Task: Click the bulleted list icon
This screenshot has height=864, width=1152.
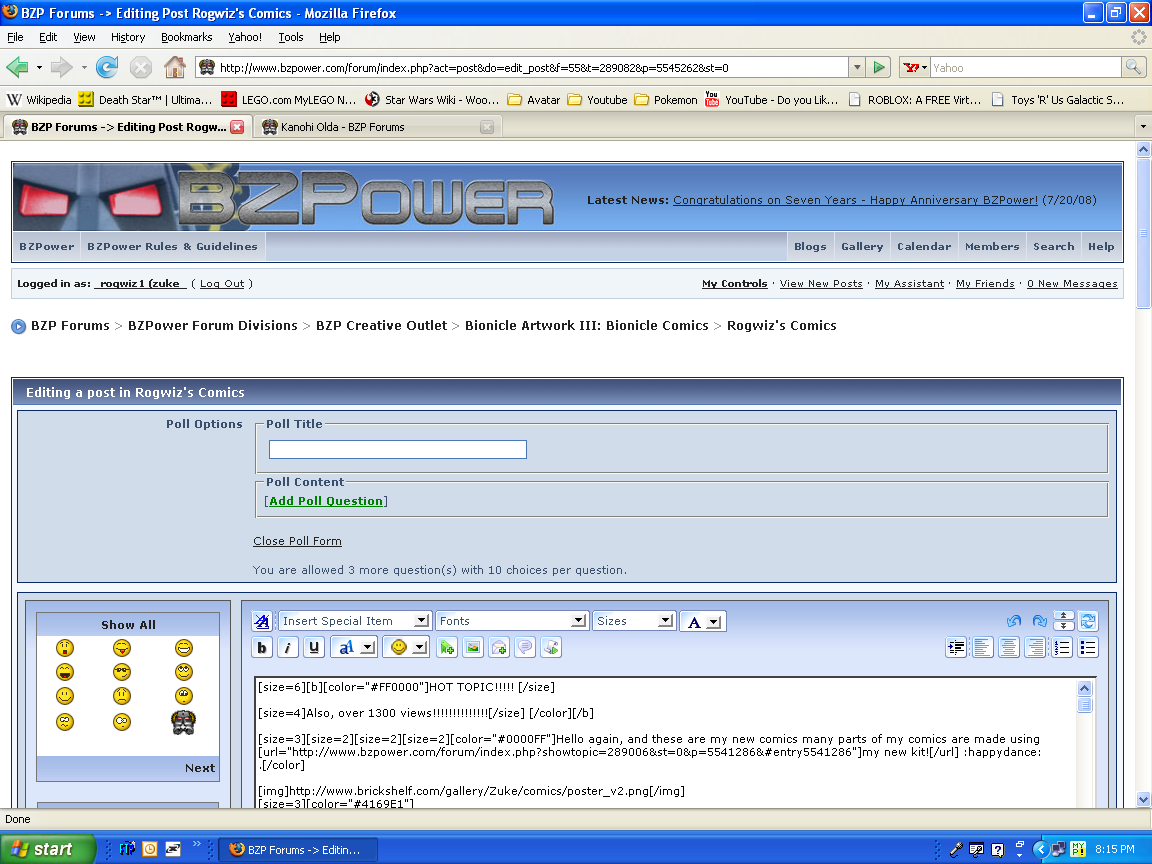Action: pos(1088,647)
